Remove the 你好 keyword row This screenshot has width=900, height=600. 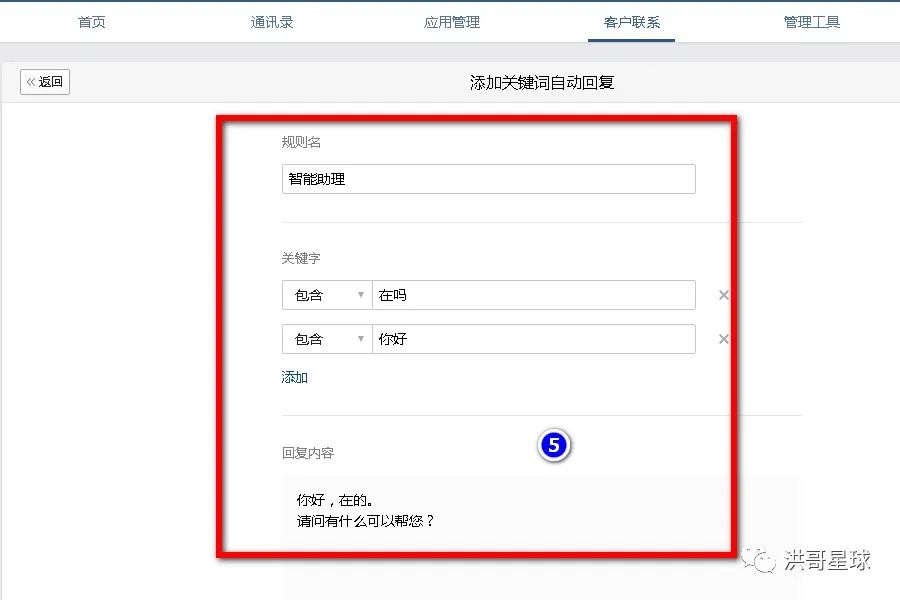click(723, 339)
